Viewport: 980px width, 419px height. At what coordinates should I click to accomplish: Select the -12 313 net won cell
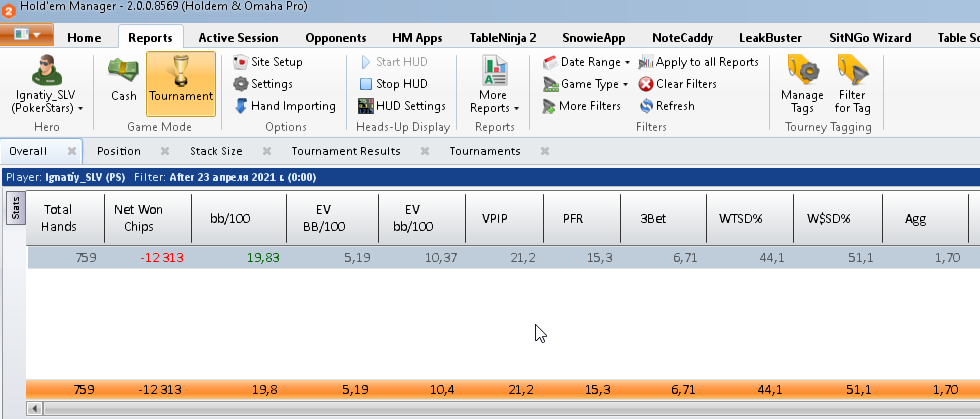[x=161, y=257]
